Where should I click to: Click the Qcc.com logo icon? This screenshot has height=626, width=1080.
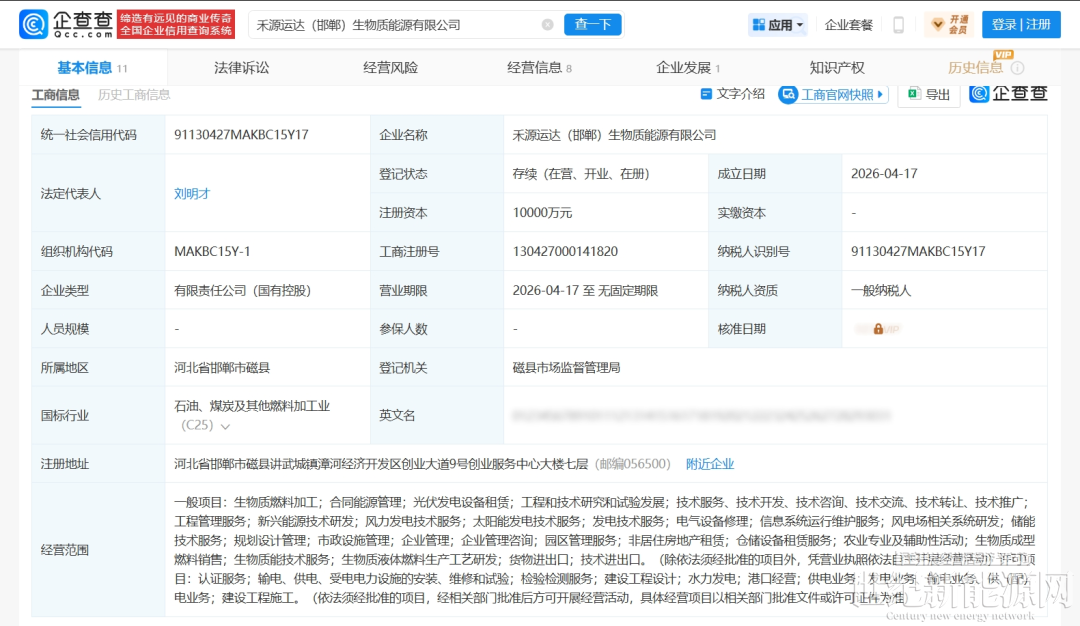(x=33, y=24)
